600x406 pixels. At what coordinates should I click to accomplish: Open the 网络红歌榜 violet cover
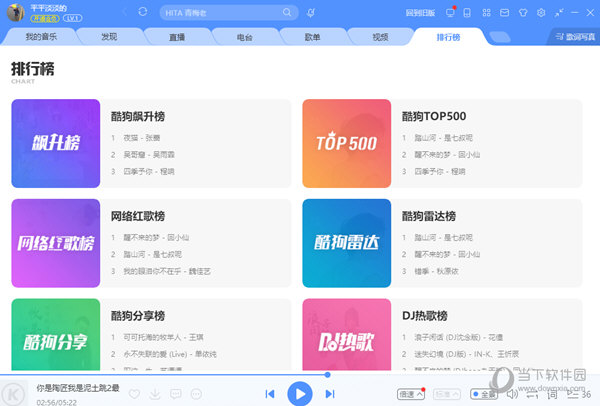coord(56,243)
